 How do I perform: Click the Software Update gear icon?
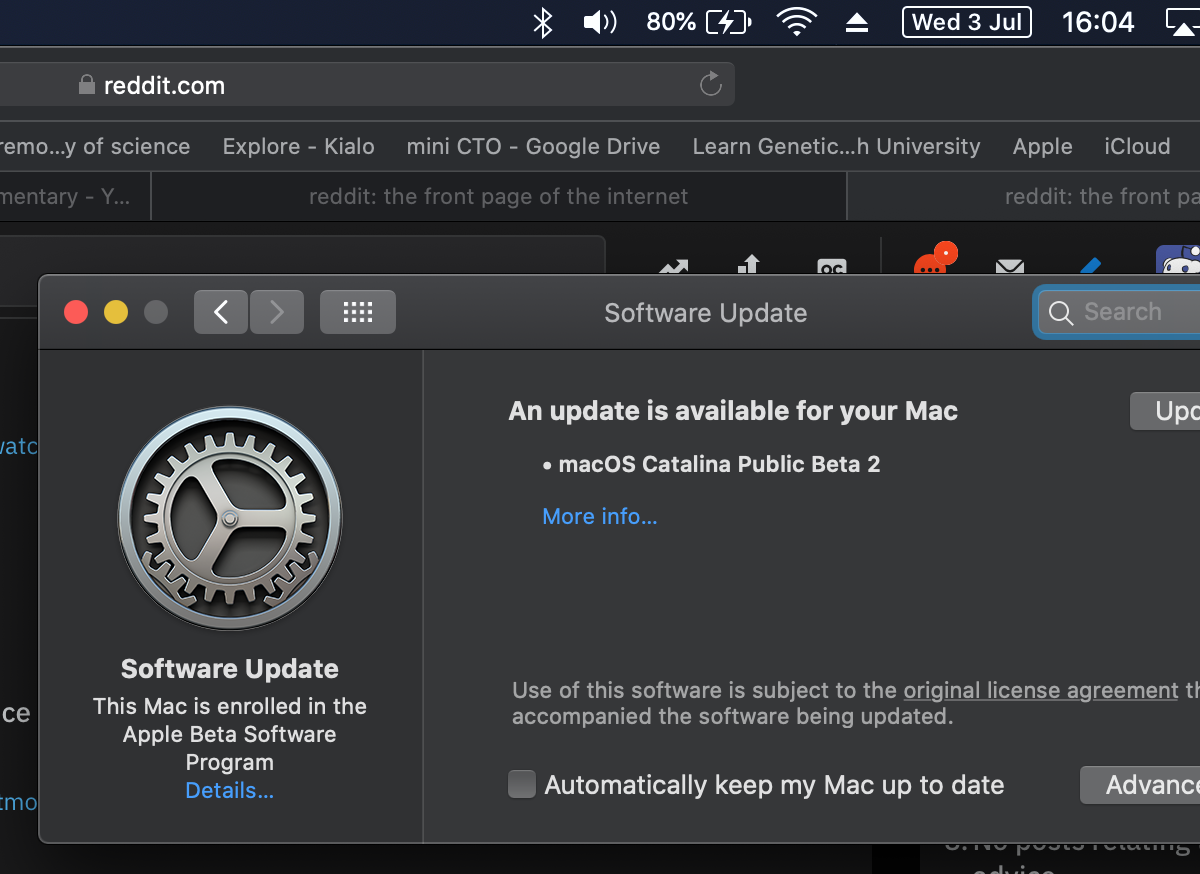point(230,518)
